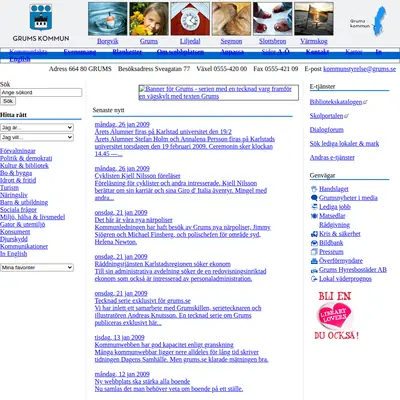Image resolution: width=400 pixels, height=400 pixels.
Task: Open news 'Cyklisten Kjell Nilsson föreläser'
Action: tap(137, 176)
